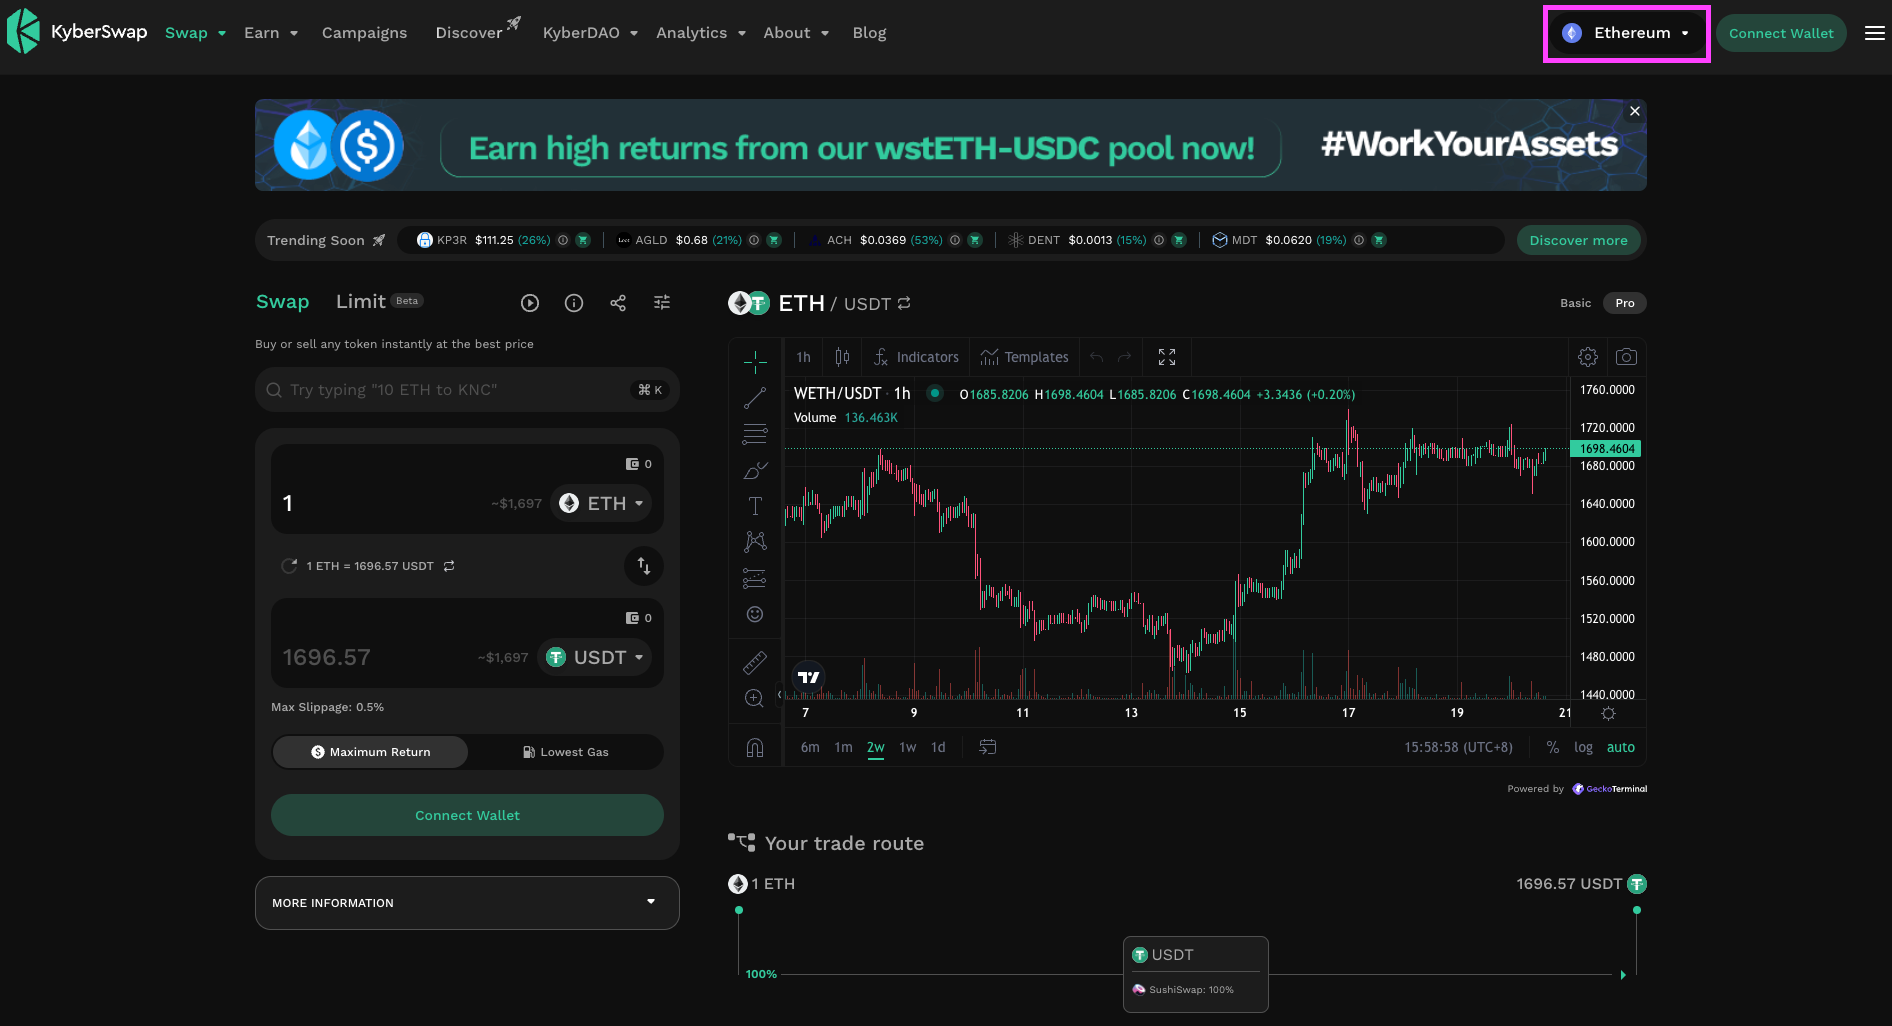Select the text annotation tool
The width and height of the screenshot is (1892, 1026).
tap(755, 506)
